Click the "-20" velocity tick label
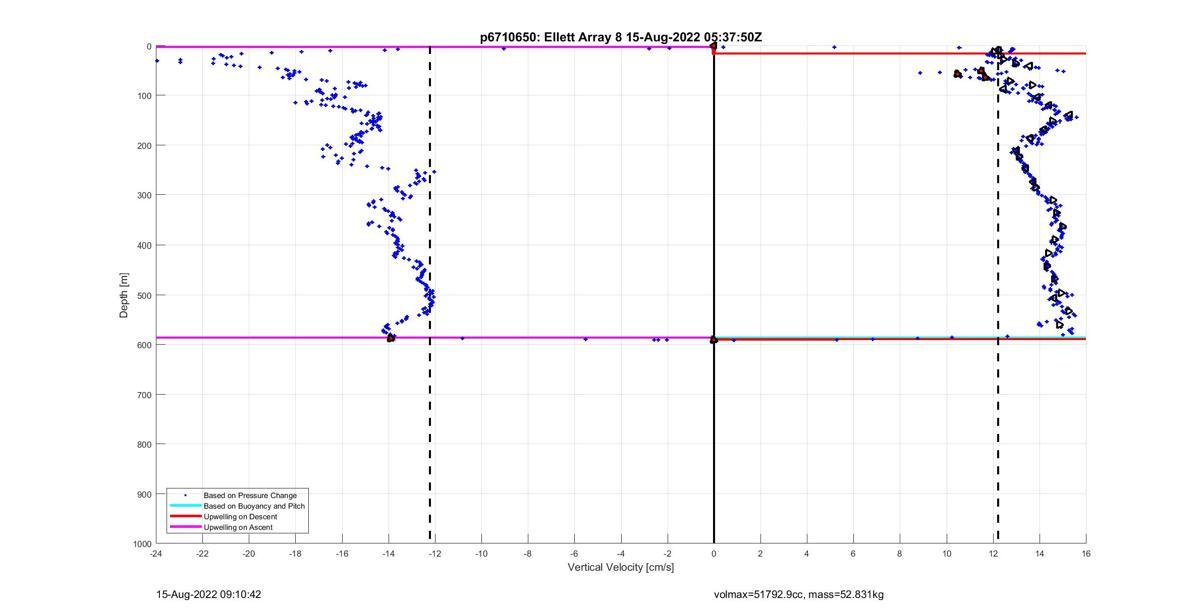This screenshot has height=611, width=1200. coord(249,553)
